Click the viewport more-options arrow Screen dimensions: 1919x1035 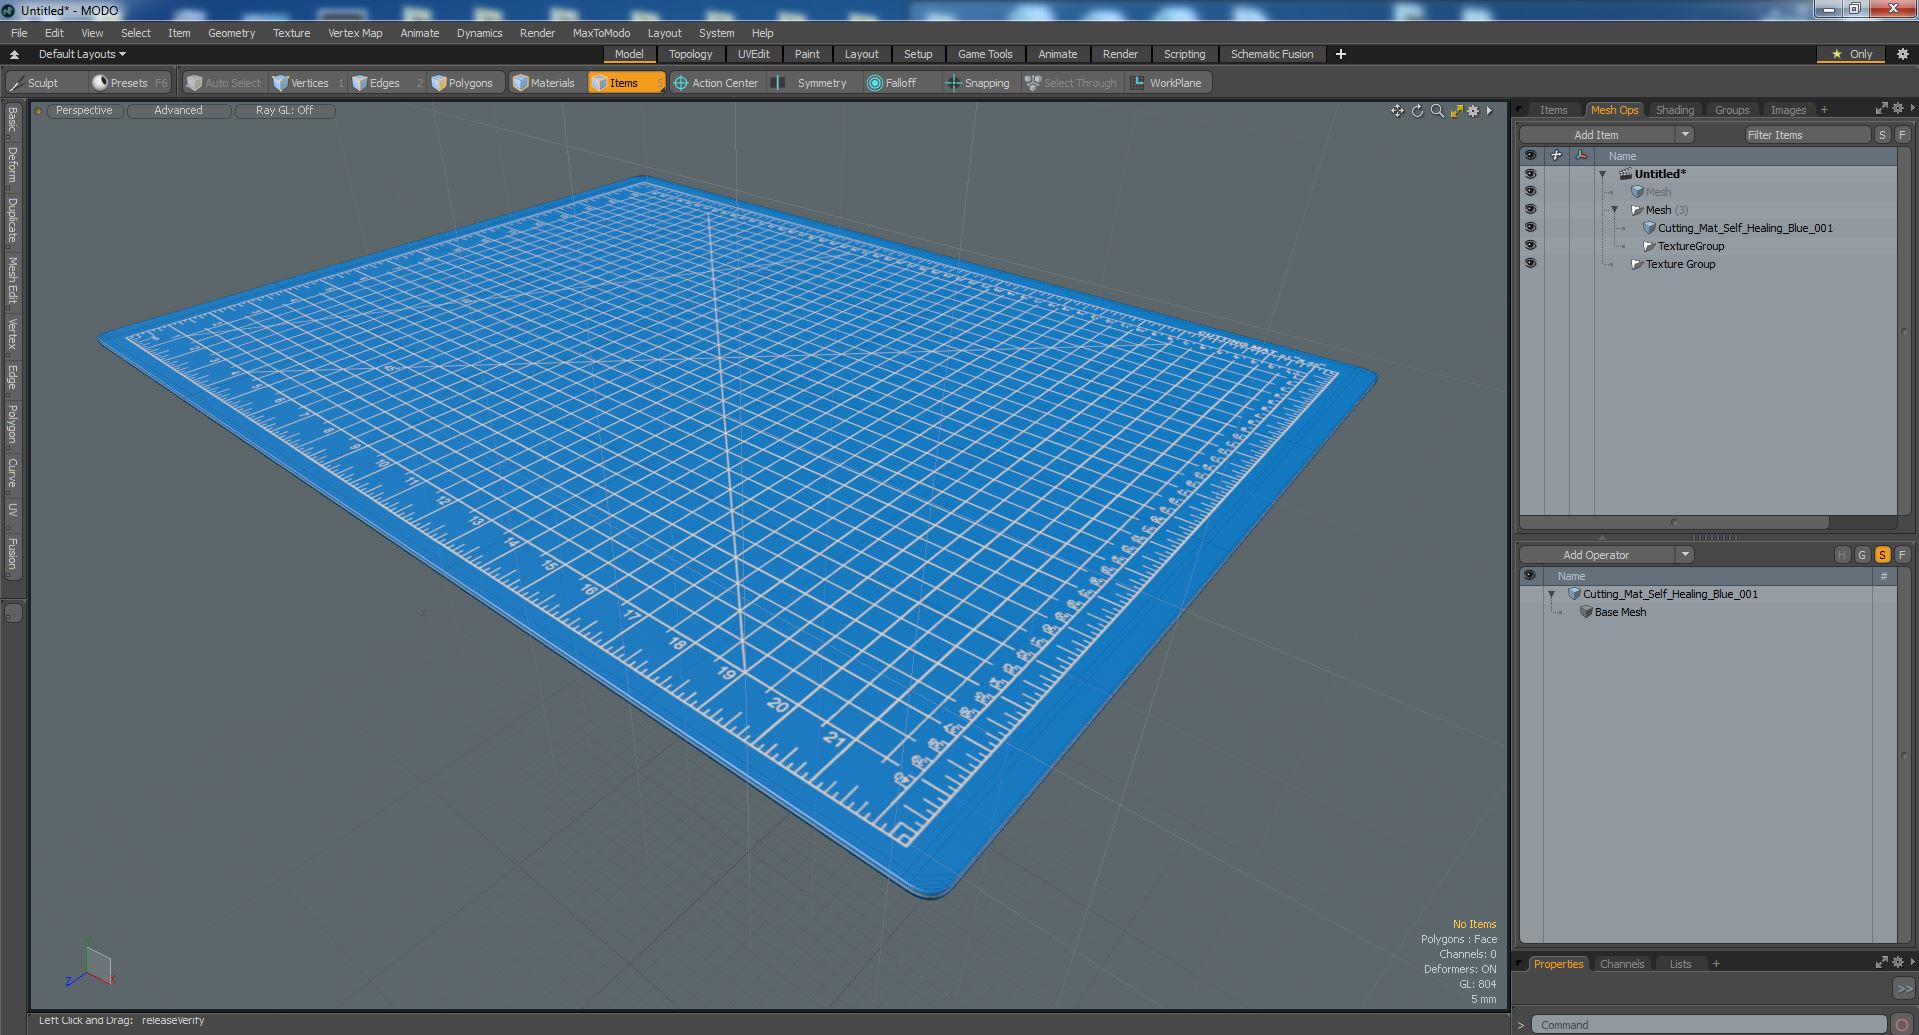(1489, 111)
